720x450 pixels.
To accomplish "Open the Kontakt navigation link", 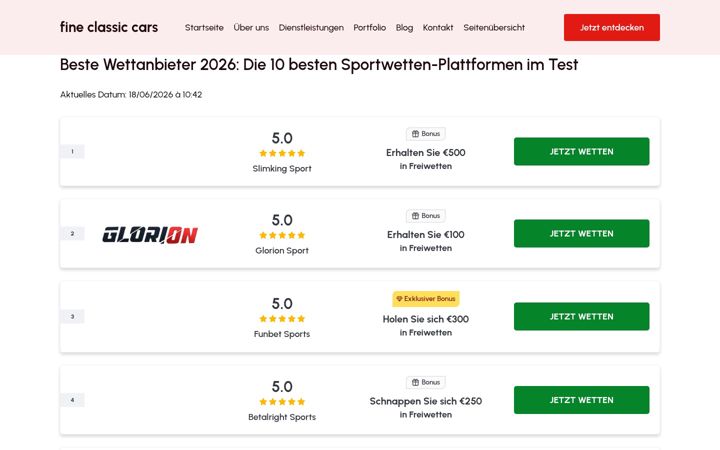I will click(x=438, y=28).
